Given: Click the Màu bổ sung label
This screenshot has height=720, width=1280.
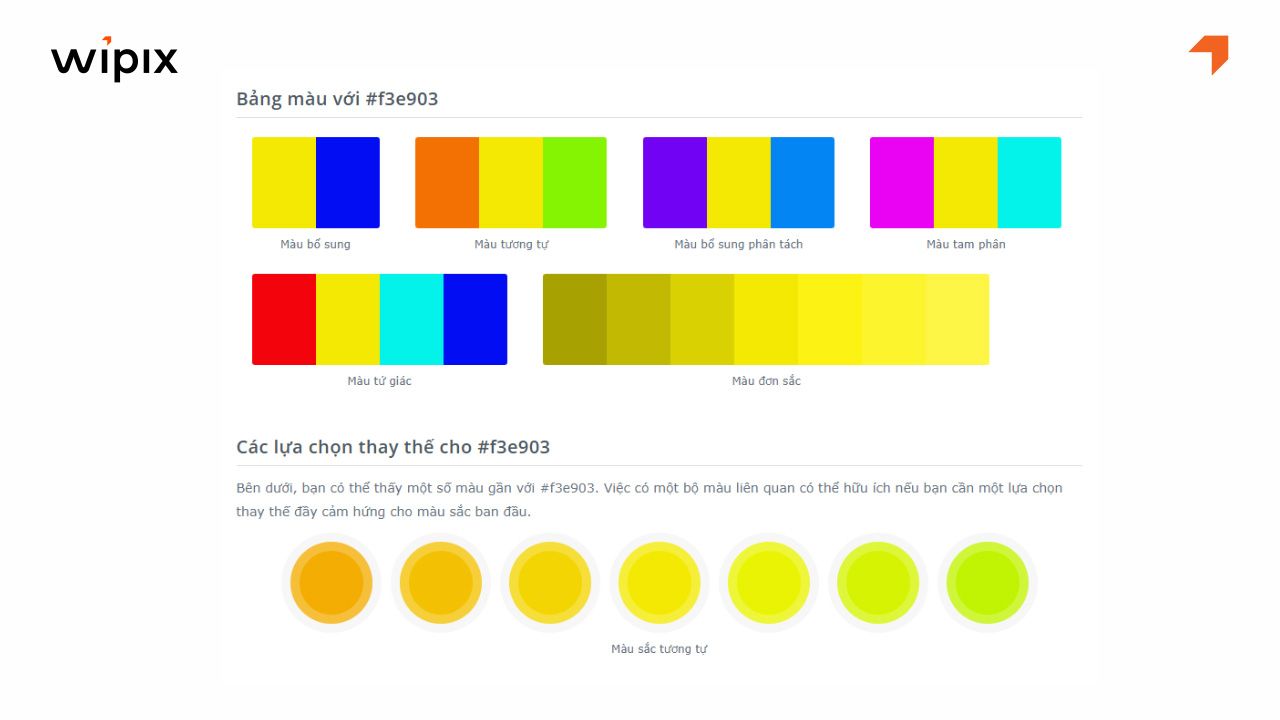Looking at the screenshot, I should click(x=315, y=244).
